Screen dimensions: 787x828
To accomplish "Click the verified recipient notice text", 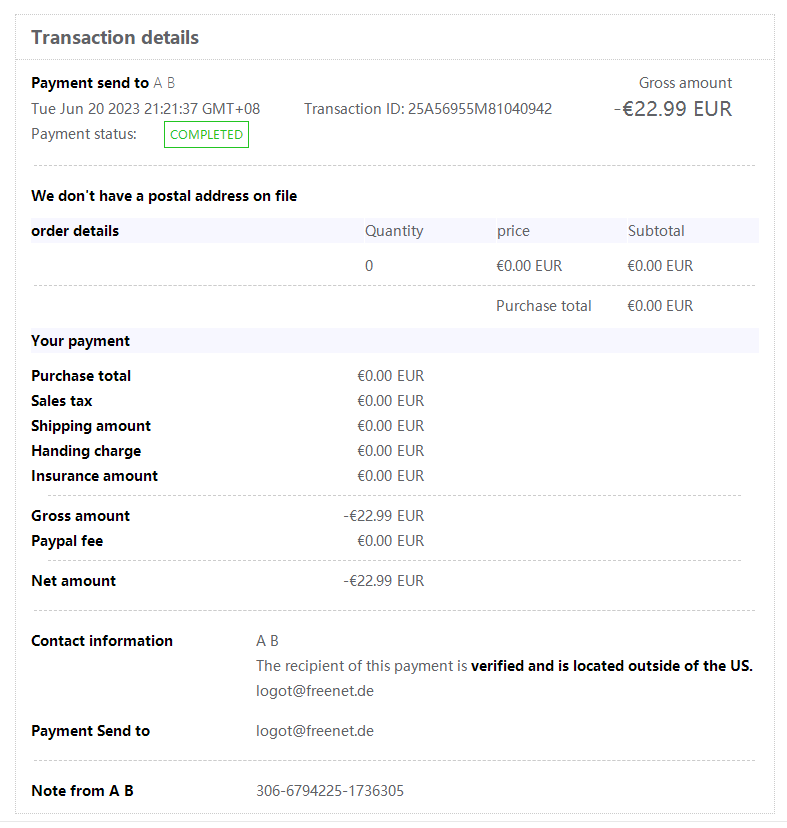I will point(504,666).
